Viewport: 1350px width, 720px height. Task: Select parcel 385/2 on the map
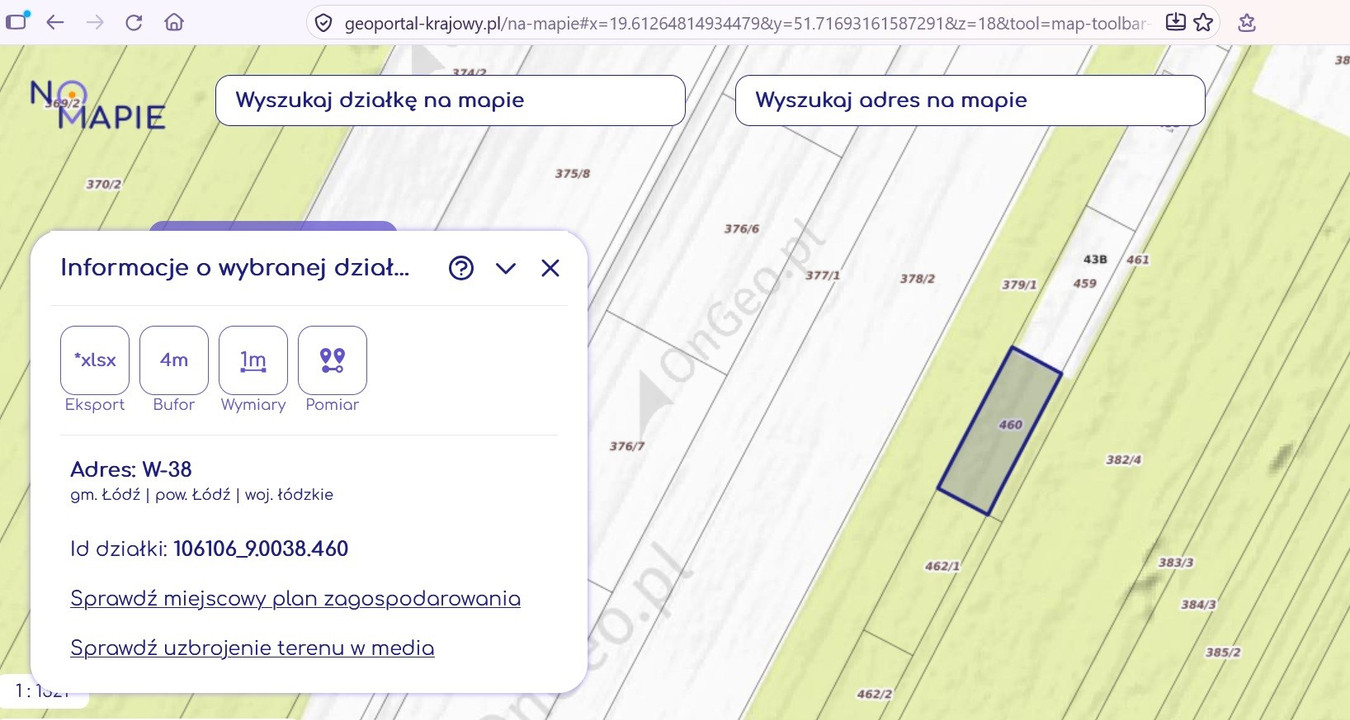[x=1223, y=652]
